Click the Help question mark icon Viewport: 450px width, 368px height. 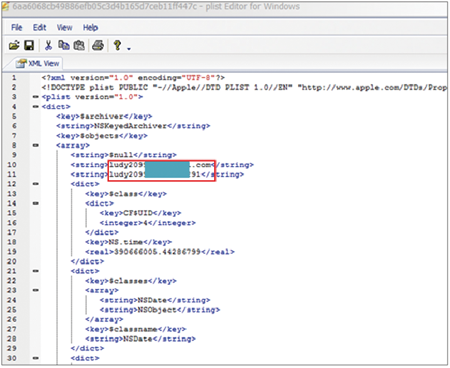click(x=117, y=45)
